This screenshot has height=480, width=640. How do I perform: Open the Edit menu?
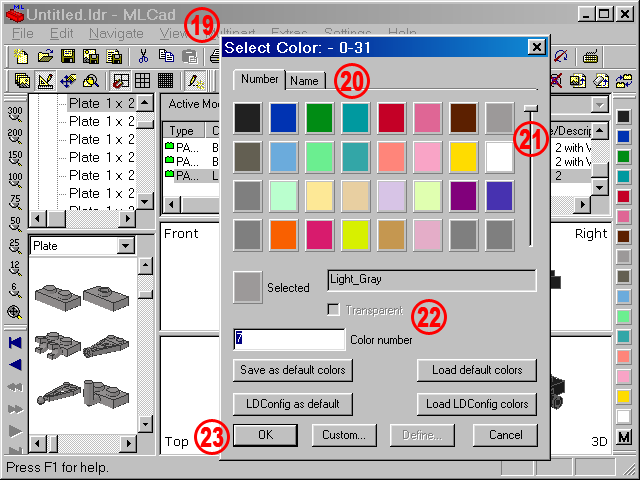coord(62,33)
